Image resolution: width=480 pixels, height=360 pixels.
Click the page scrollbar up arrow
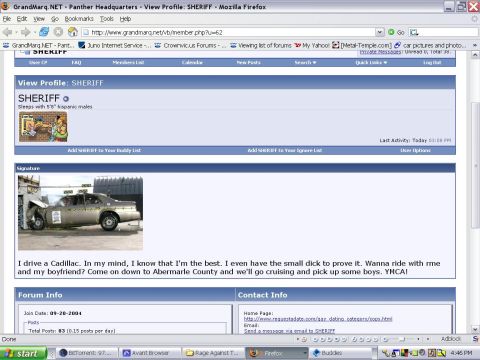pos(475,54)
